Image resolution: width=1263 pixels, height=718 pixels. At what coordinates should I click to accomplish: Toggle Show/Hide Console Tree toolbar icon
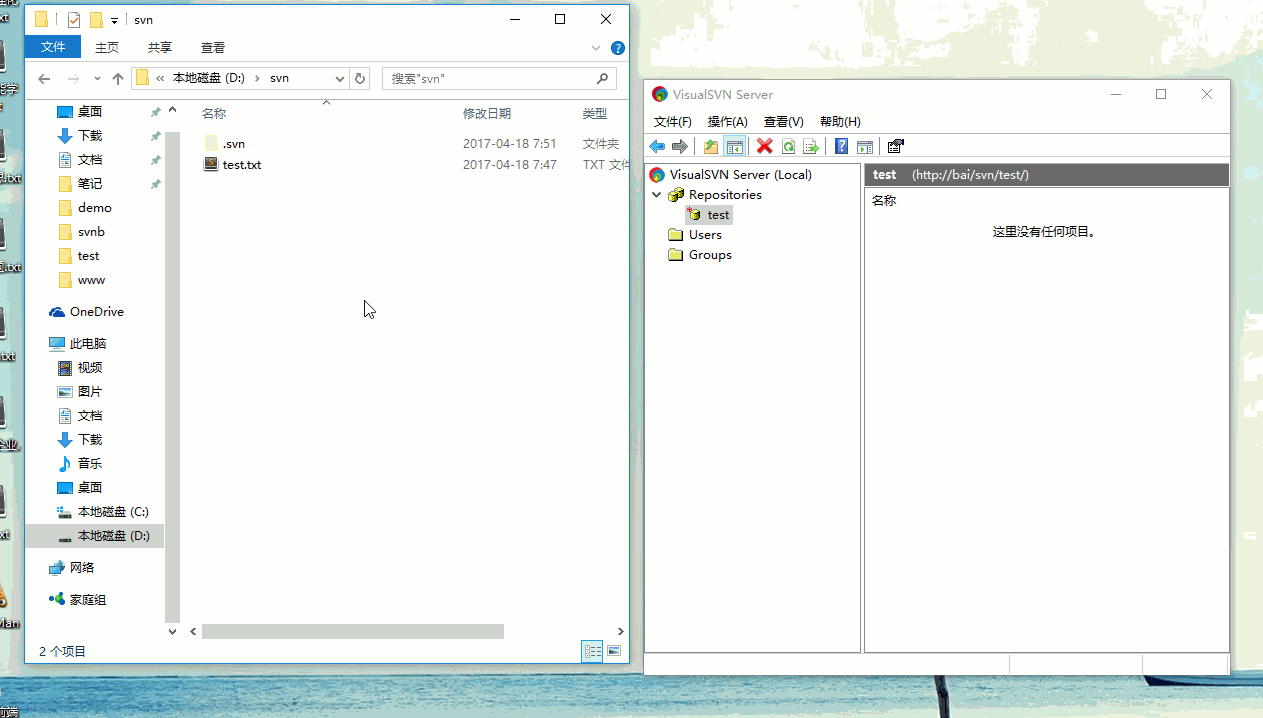pos(735,147)
